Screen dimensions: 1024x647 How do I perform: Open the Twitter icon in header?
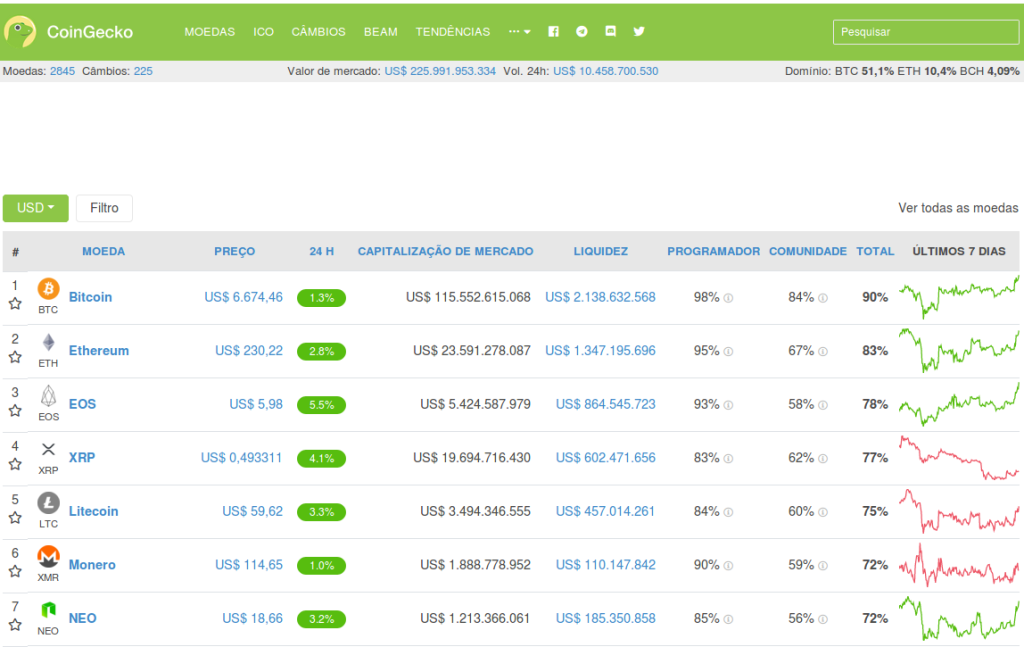(639, 31)
